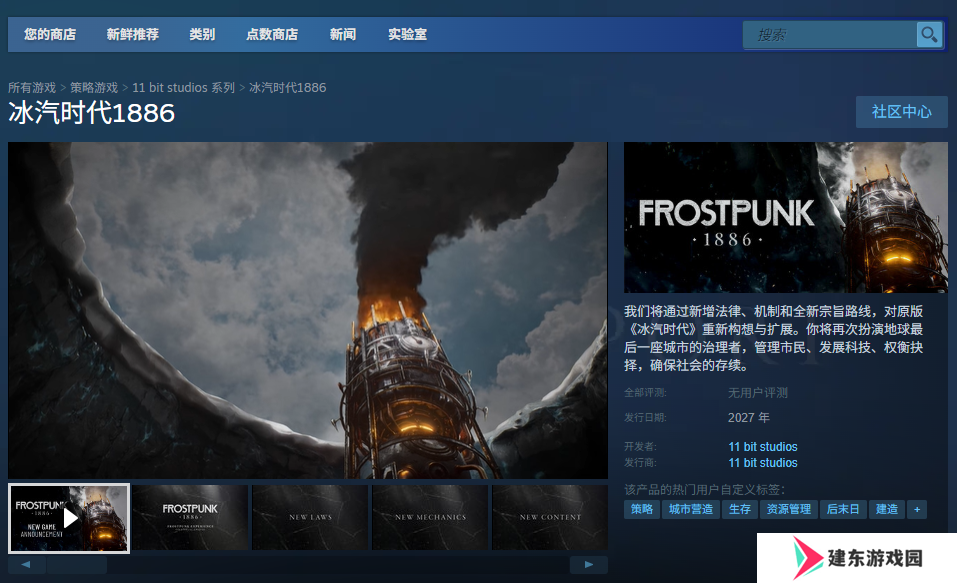The image size is (957, 583).
Task: Click the 无用户评测 review summary text
Action: coord(757,393)
